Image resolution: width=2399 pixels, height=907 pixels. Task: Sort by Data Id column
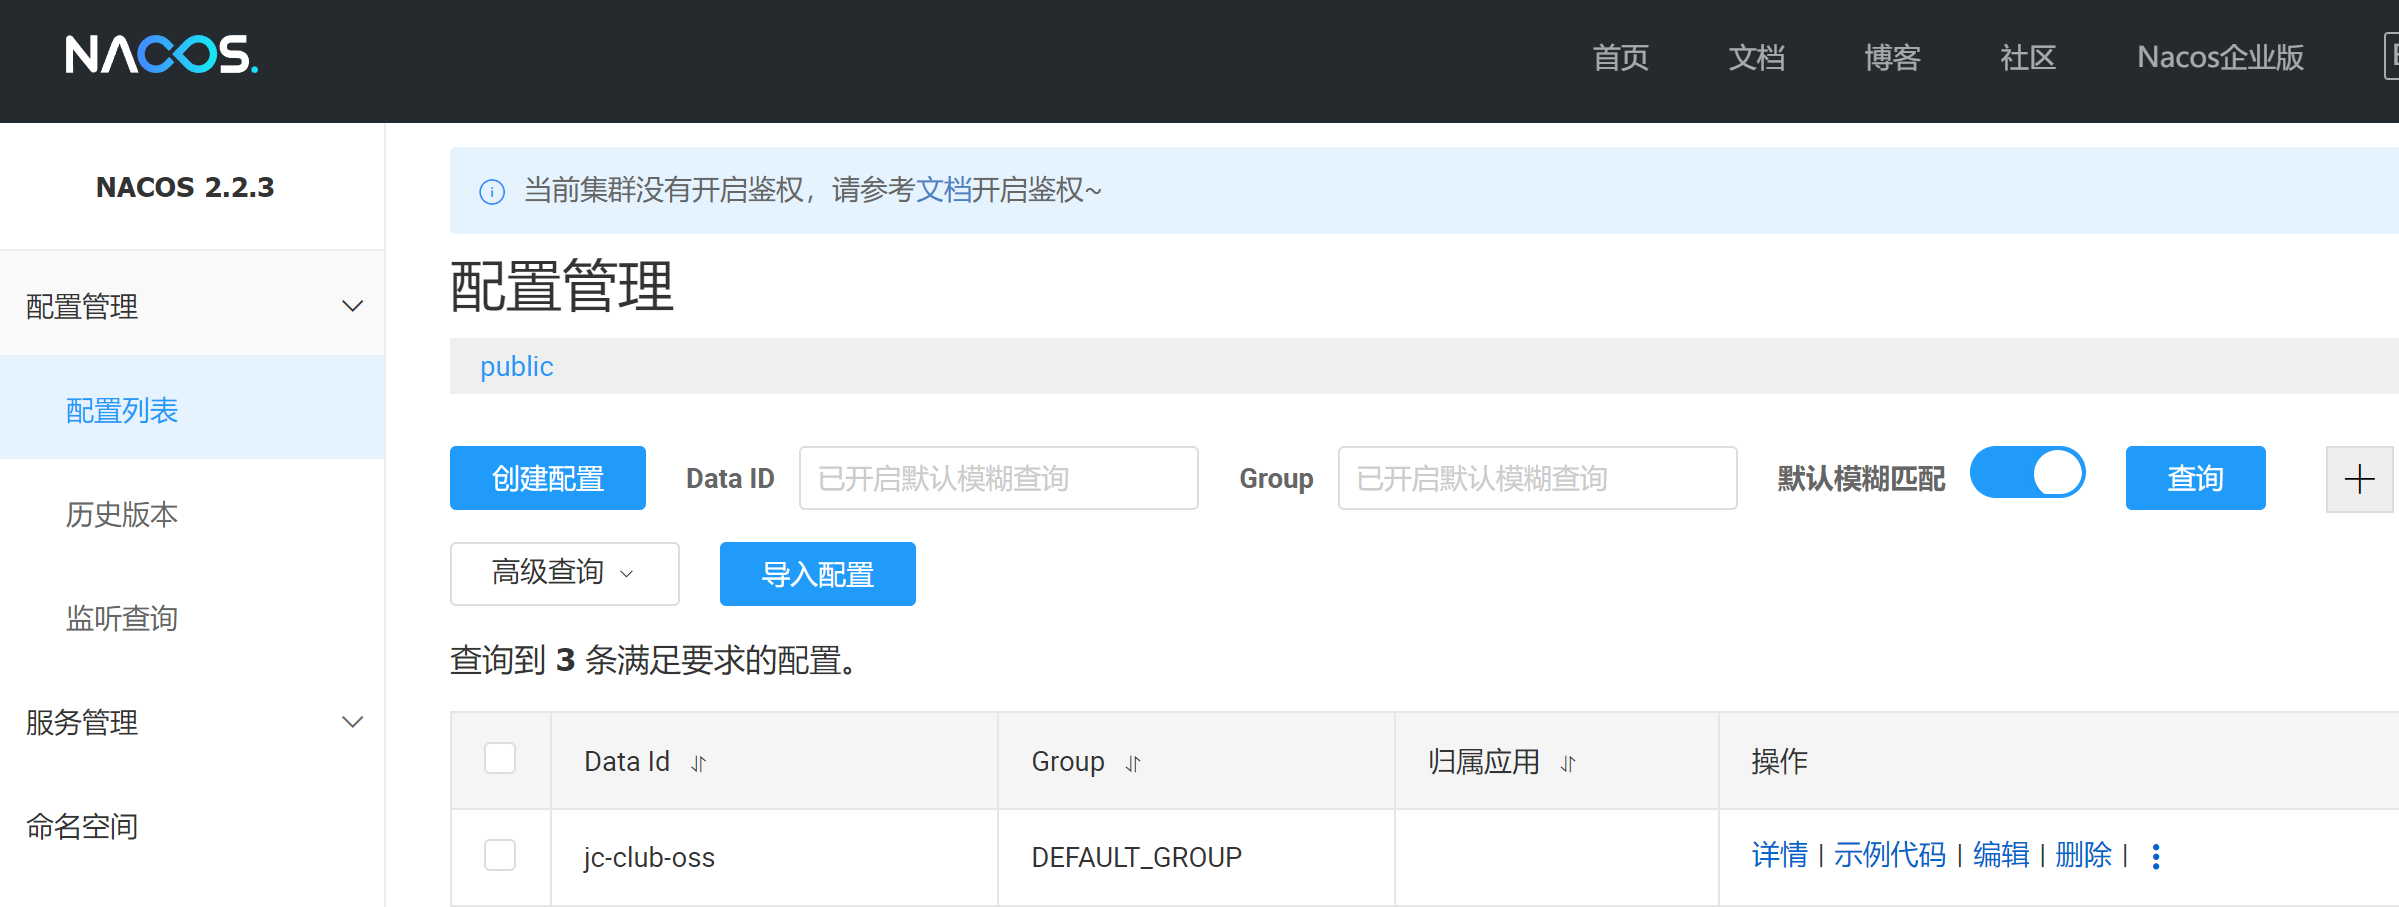(699, 763)
